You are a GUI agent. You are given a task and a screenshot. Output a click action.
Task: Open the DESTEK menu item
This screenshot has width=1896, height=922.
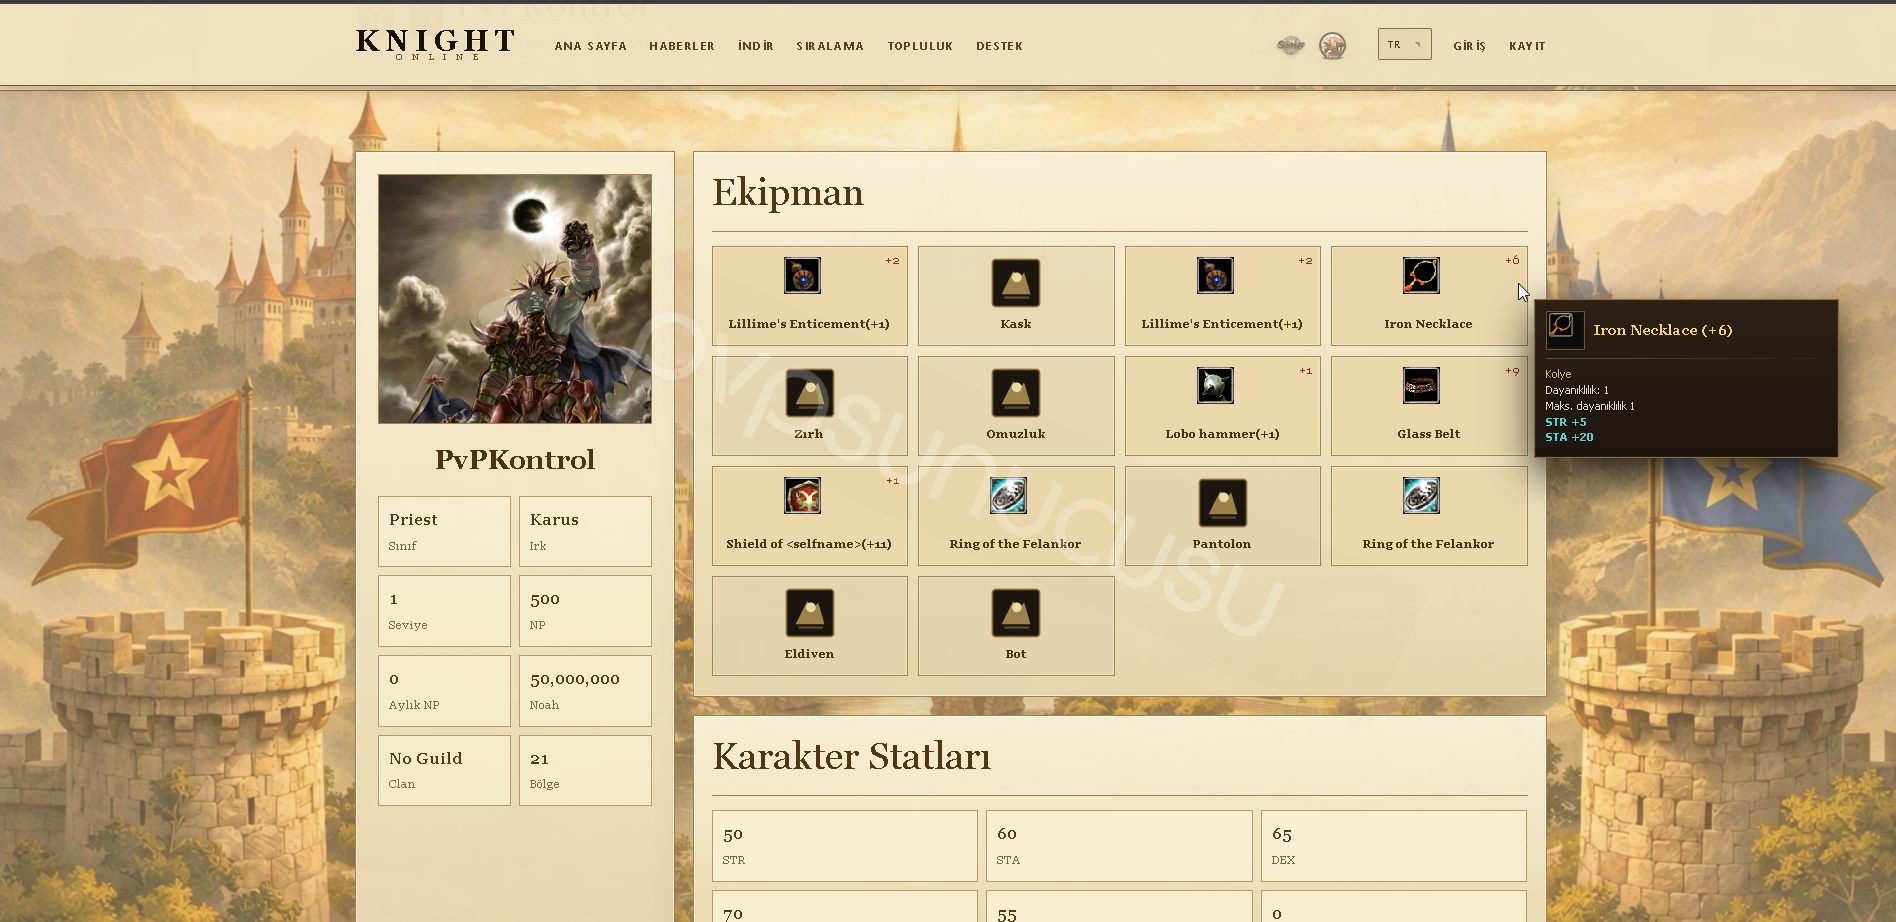click(x=999, y=46)
